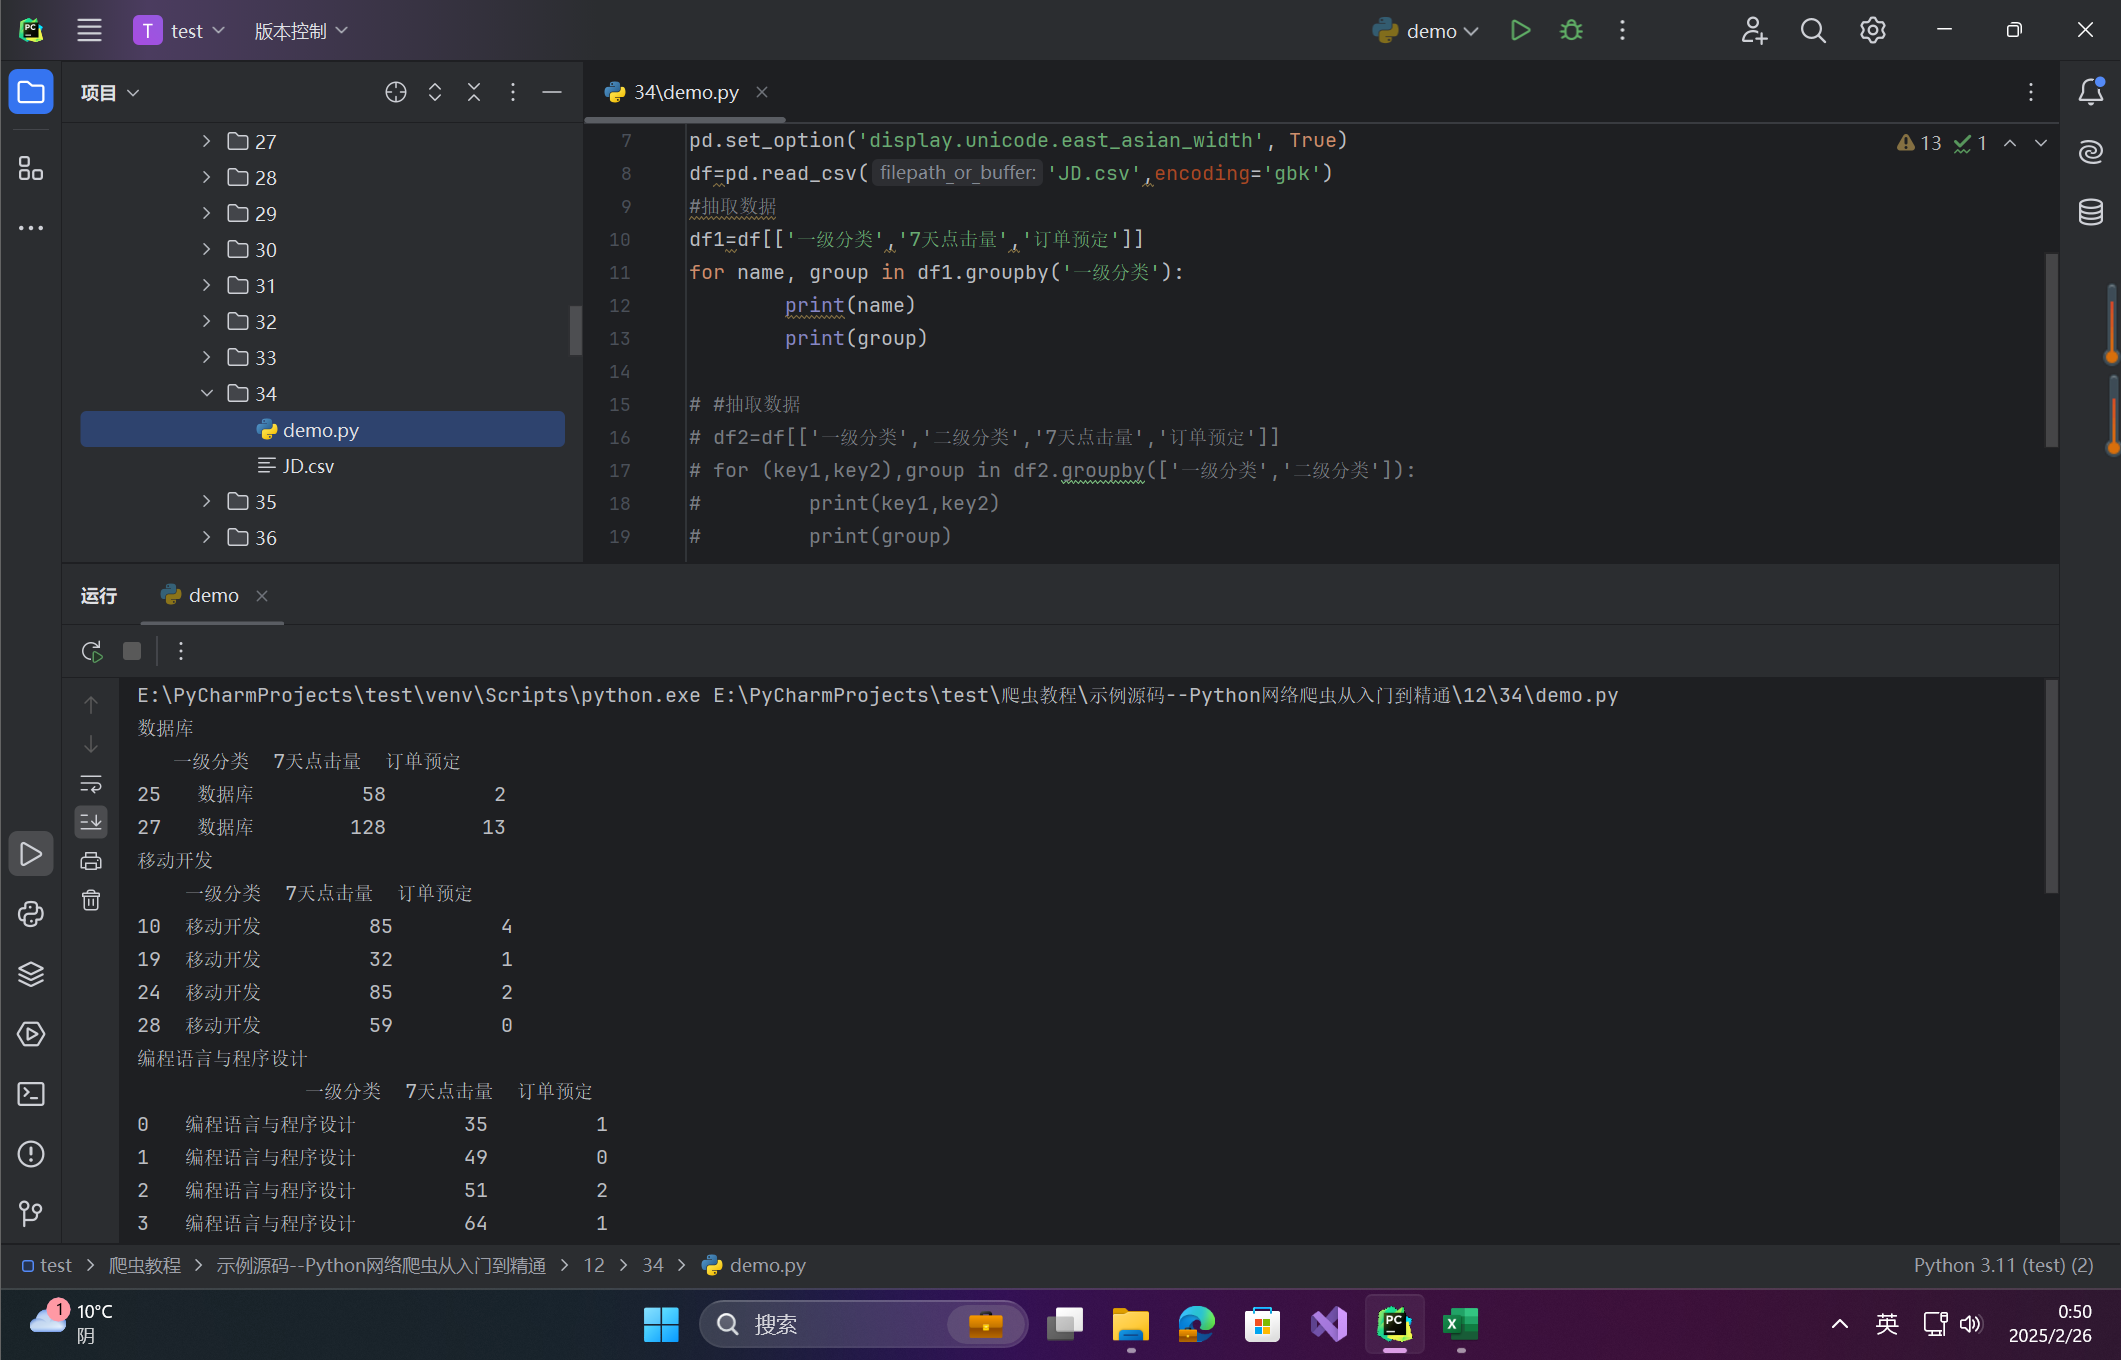
Task: Rerun the demo script
Action: 92,651
